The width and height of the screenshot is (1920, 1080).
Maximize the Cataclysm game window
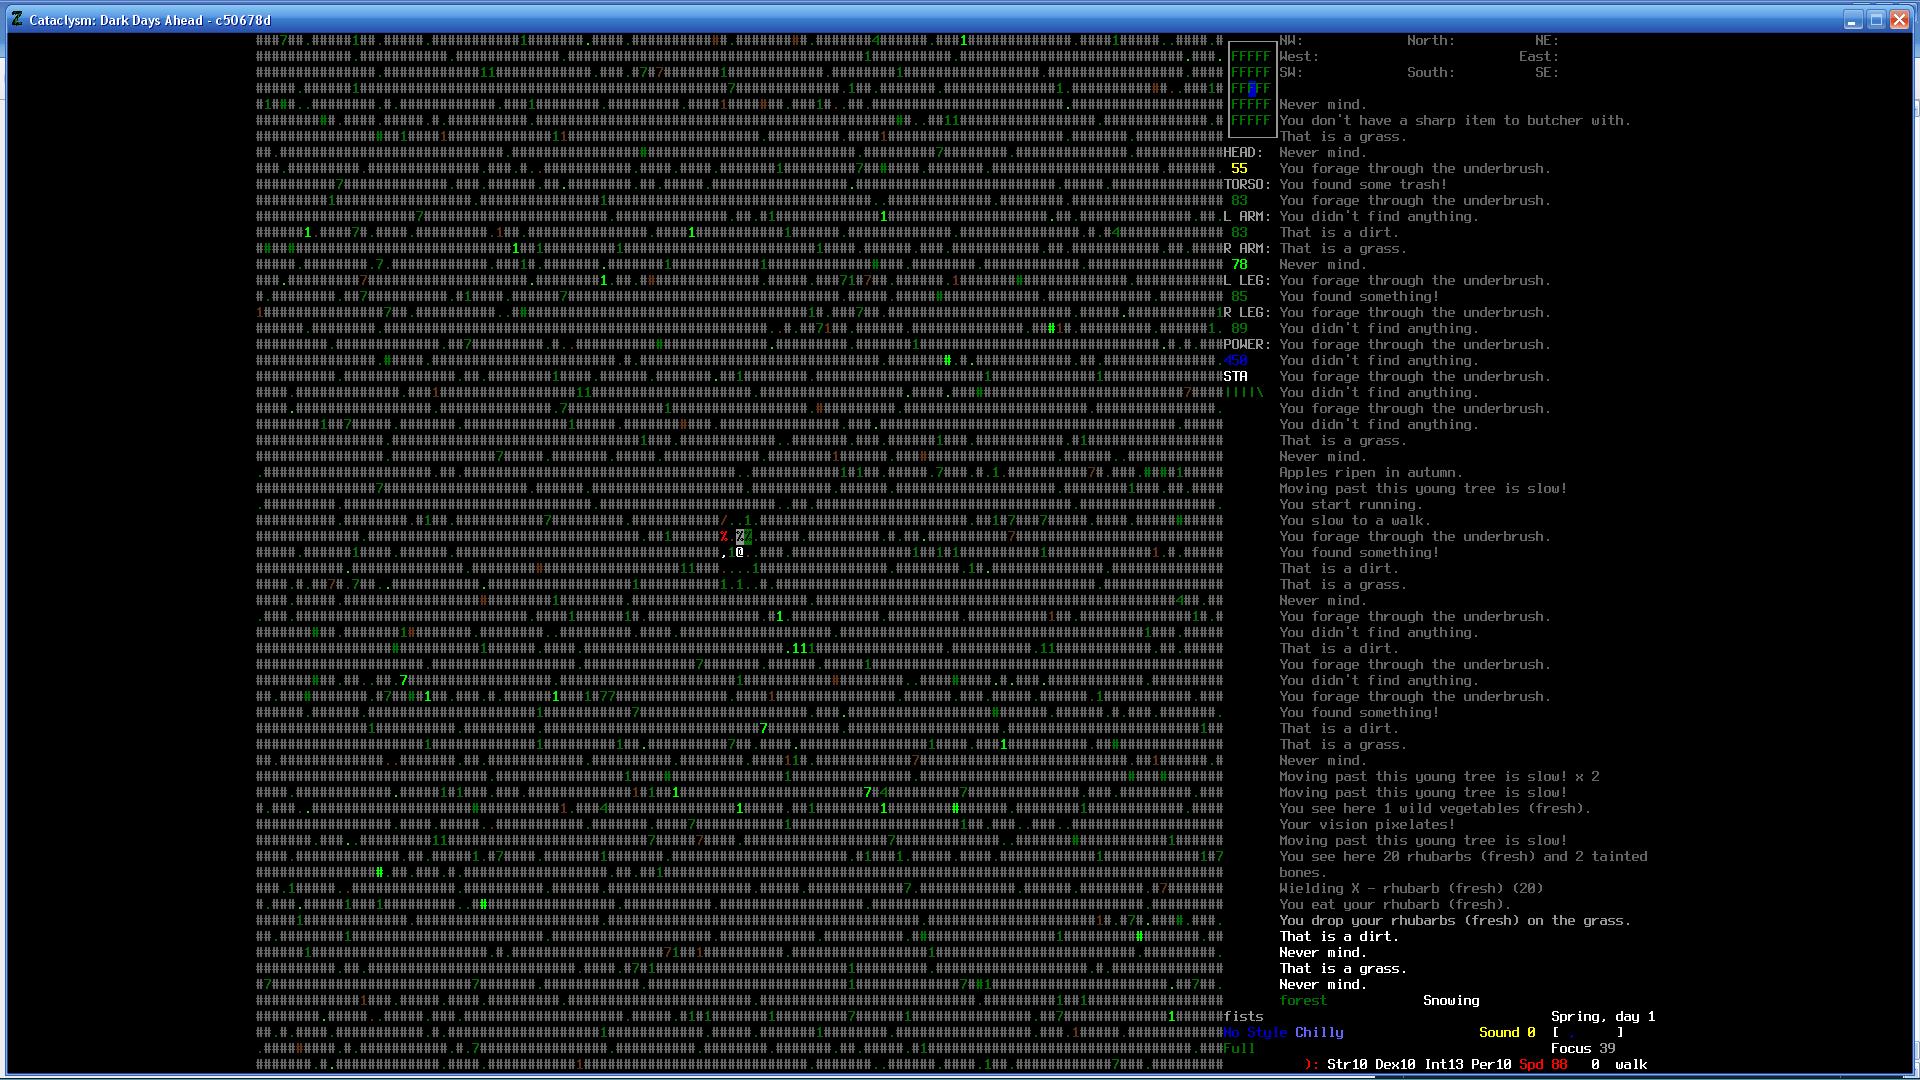pos(1876,20)
